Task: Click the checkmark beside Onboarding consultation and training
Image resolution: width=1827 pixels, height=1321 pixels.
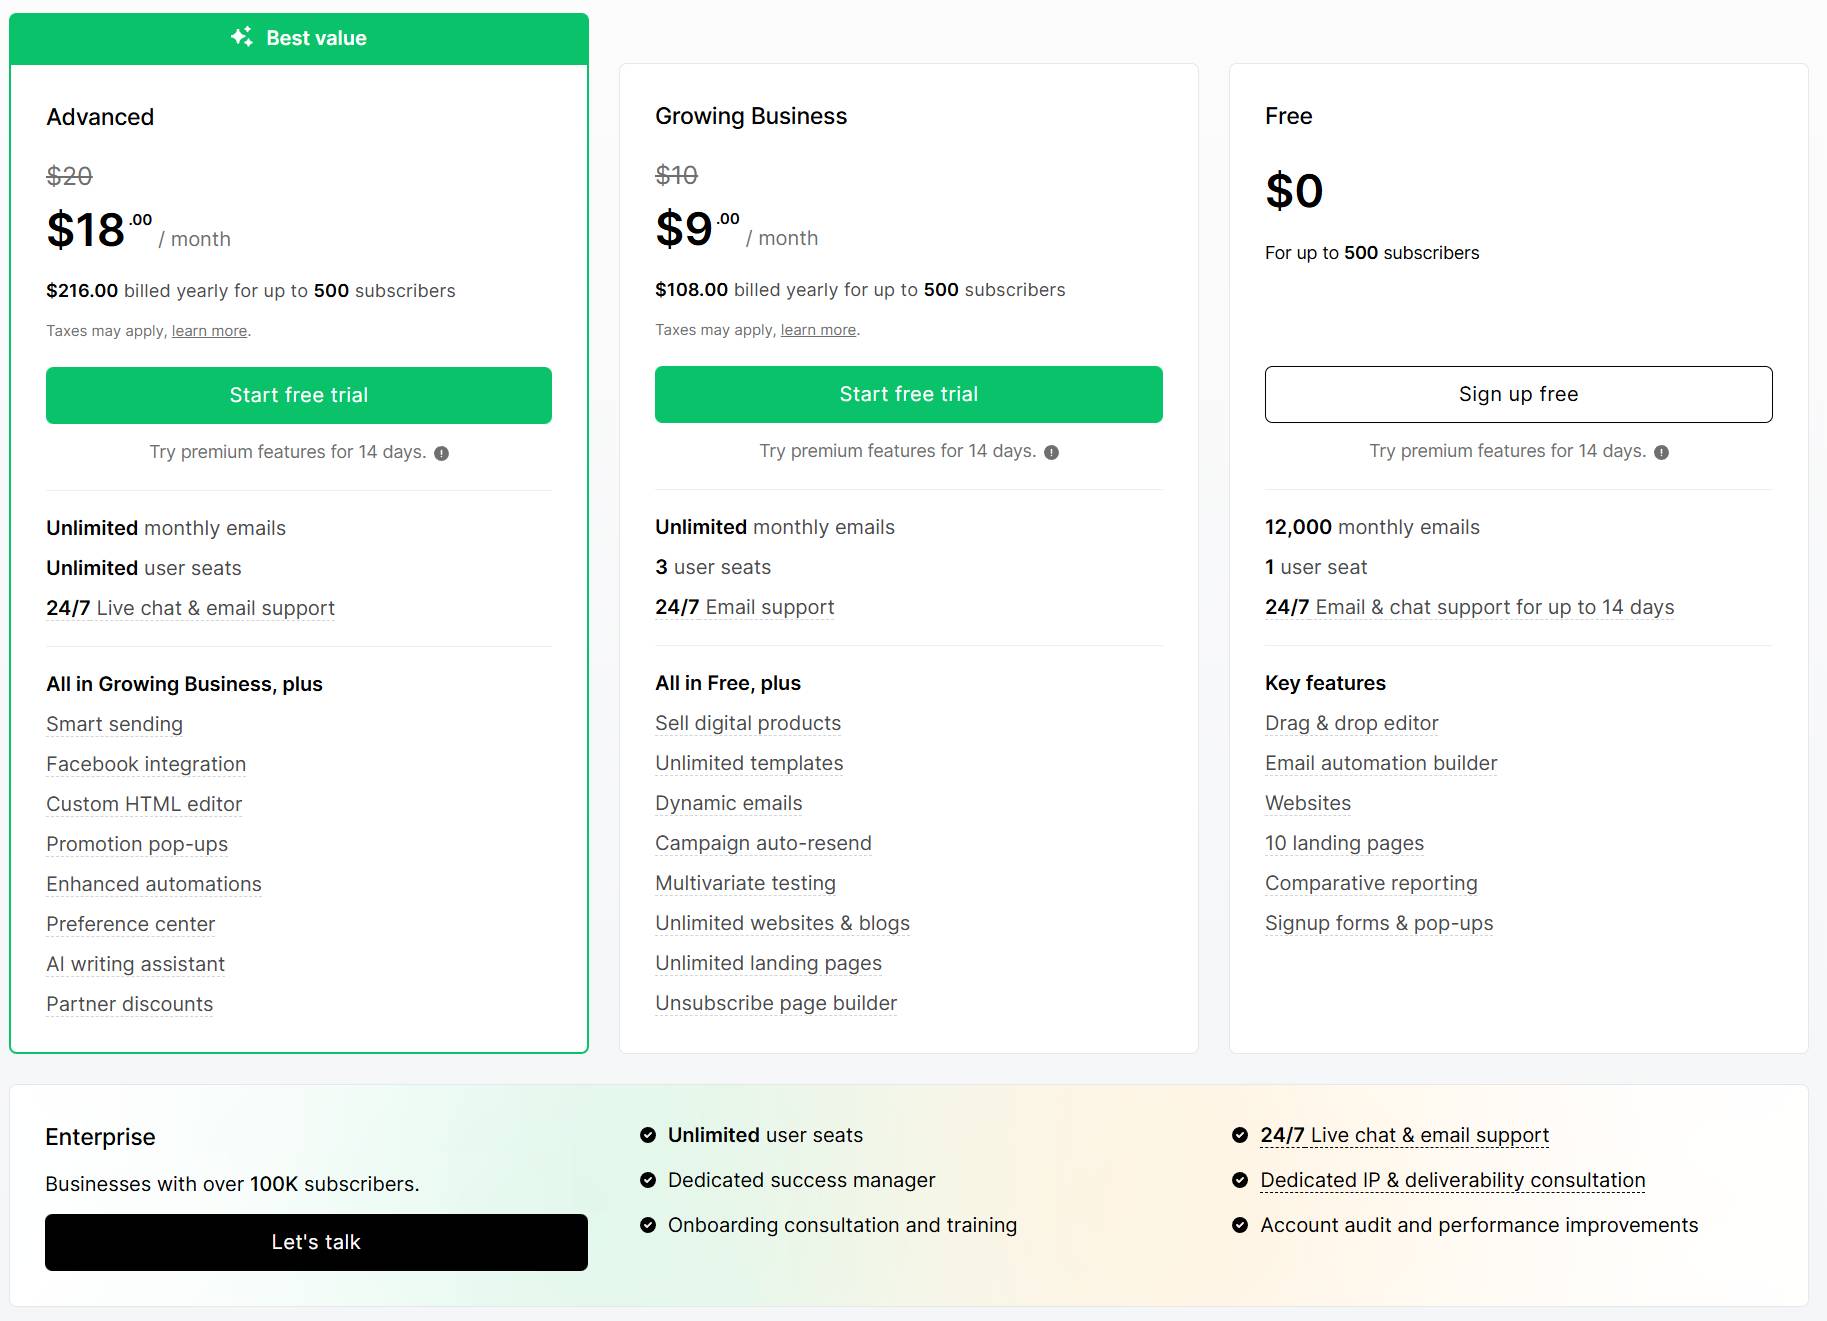Action: [x=647, y=1225]
